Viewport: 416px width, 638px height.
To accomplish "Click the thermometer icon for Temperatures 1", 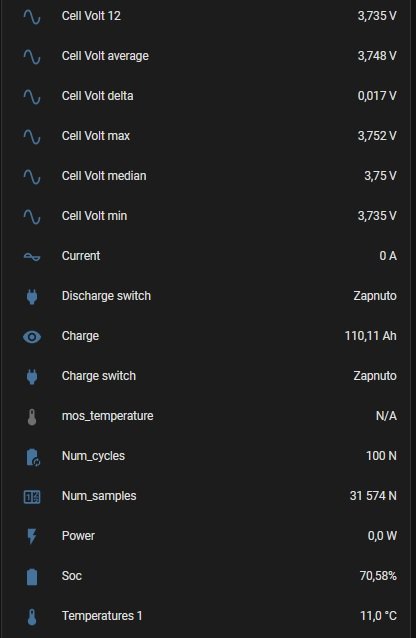I will click(32, 616).
